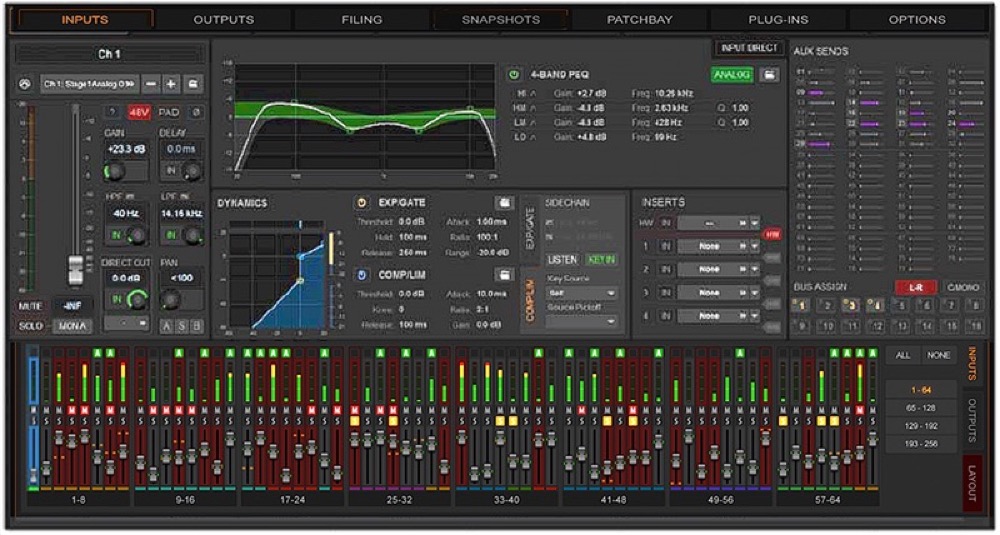Click the red HW insert tag icon
1000x535 pixels.
[x=772, y=235]
